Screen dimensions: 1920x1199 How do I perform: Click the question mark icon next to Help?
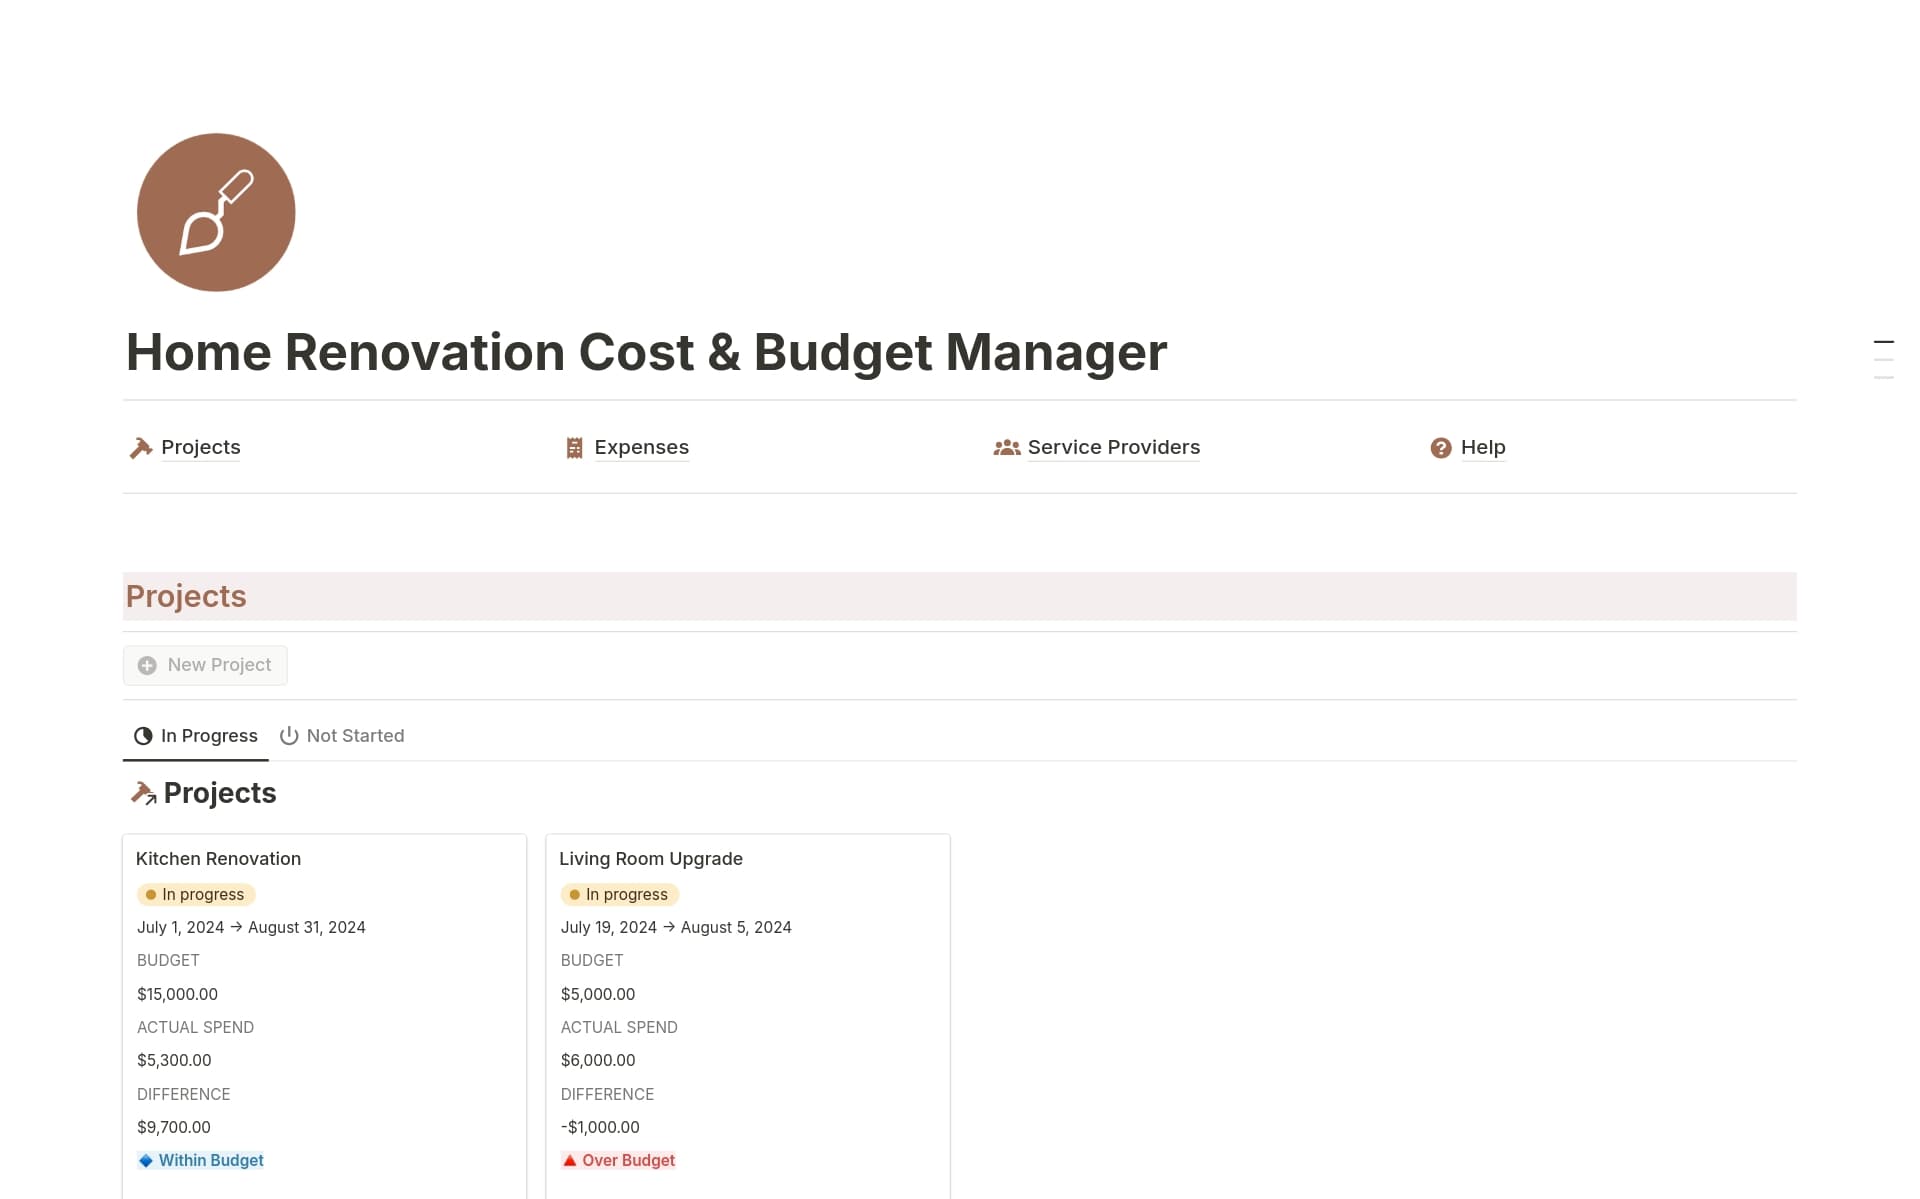(1440, 448)
